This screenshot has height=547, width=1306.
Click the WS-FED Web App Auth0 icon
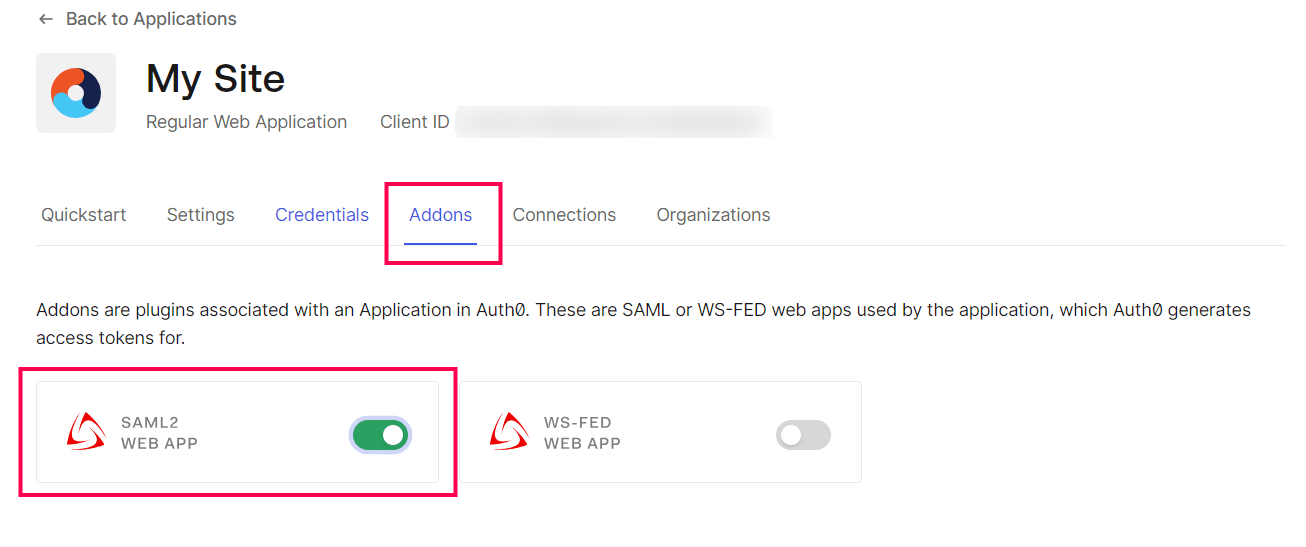(509, 432)
